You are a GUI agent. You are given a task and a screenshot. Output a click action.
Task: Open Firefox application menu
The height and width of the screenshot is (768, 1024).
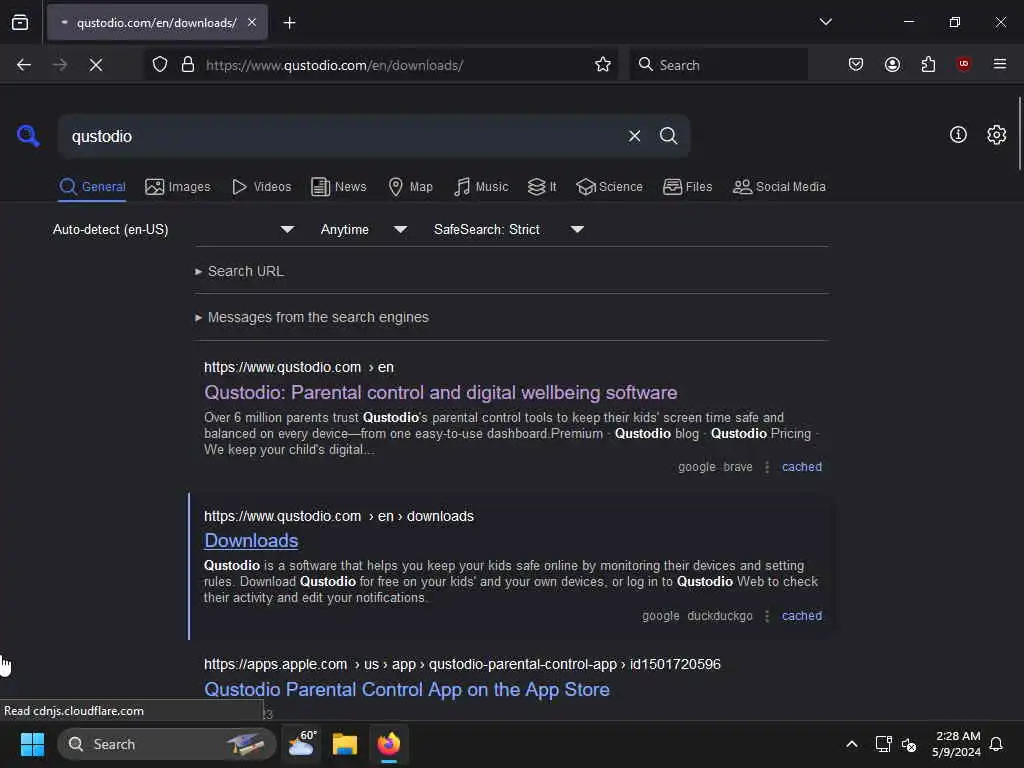coord(1000,64)
